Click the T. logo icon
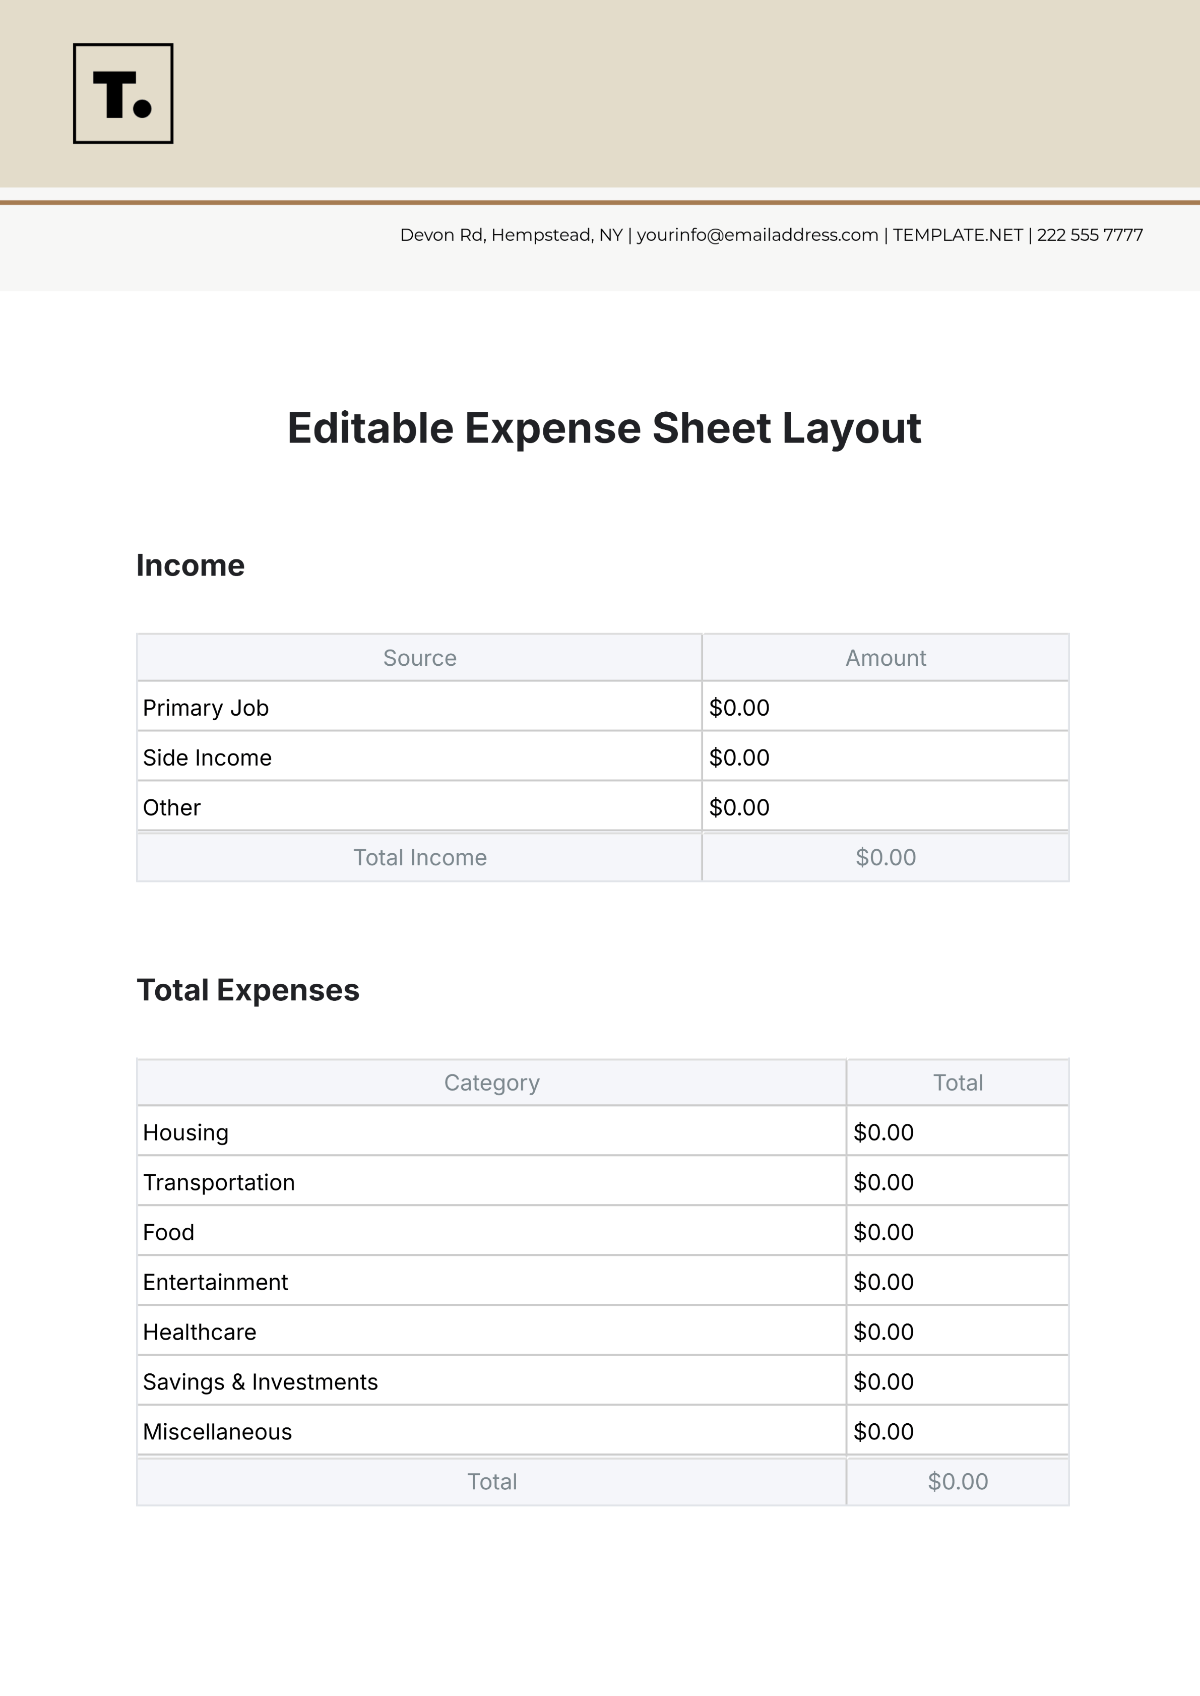This screenshot has width=1200, height=1696. click(x=123, y=93)
